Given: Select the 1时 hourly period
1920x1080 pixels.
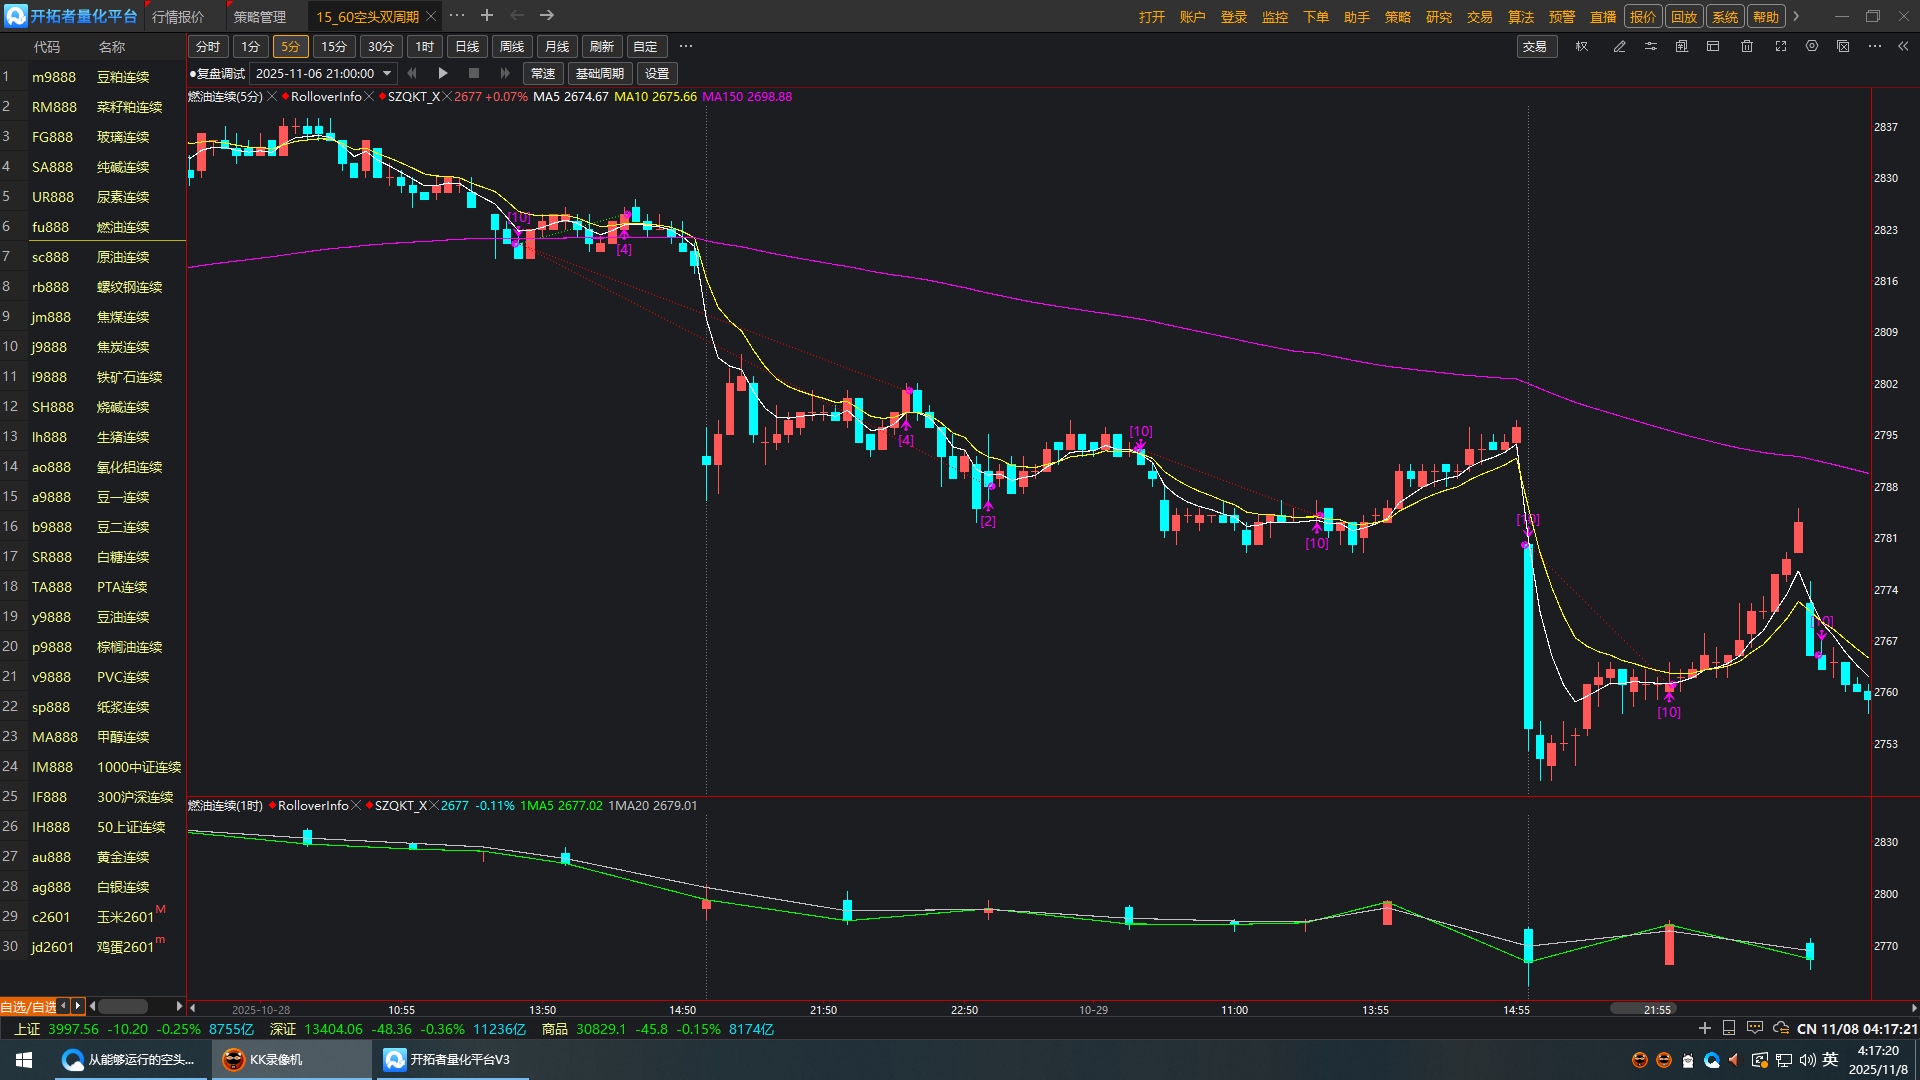Looking at the screenshot, I should click(x=424, y=47).
